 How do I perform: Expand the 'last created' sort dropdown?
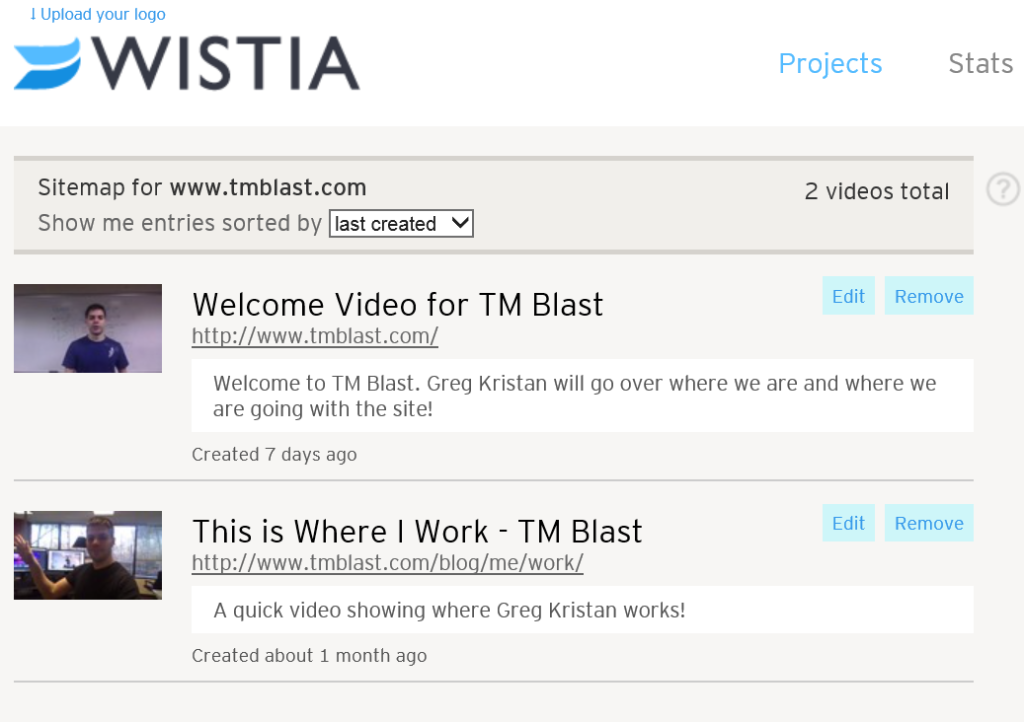pyautogui.click(x=401, y=223)
